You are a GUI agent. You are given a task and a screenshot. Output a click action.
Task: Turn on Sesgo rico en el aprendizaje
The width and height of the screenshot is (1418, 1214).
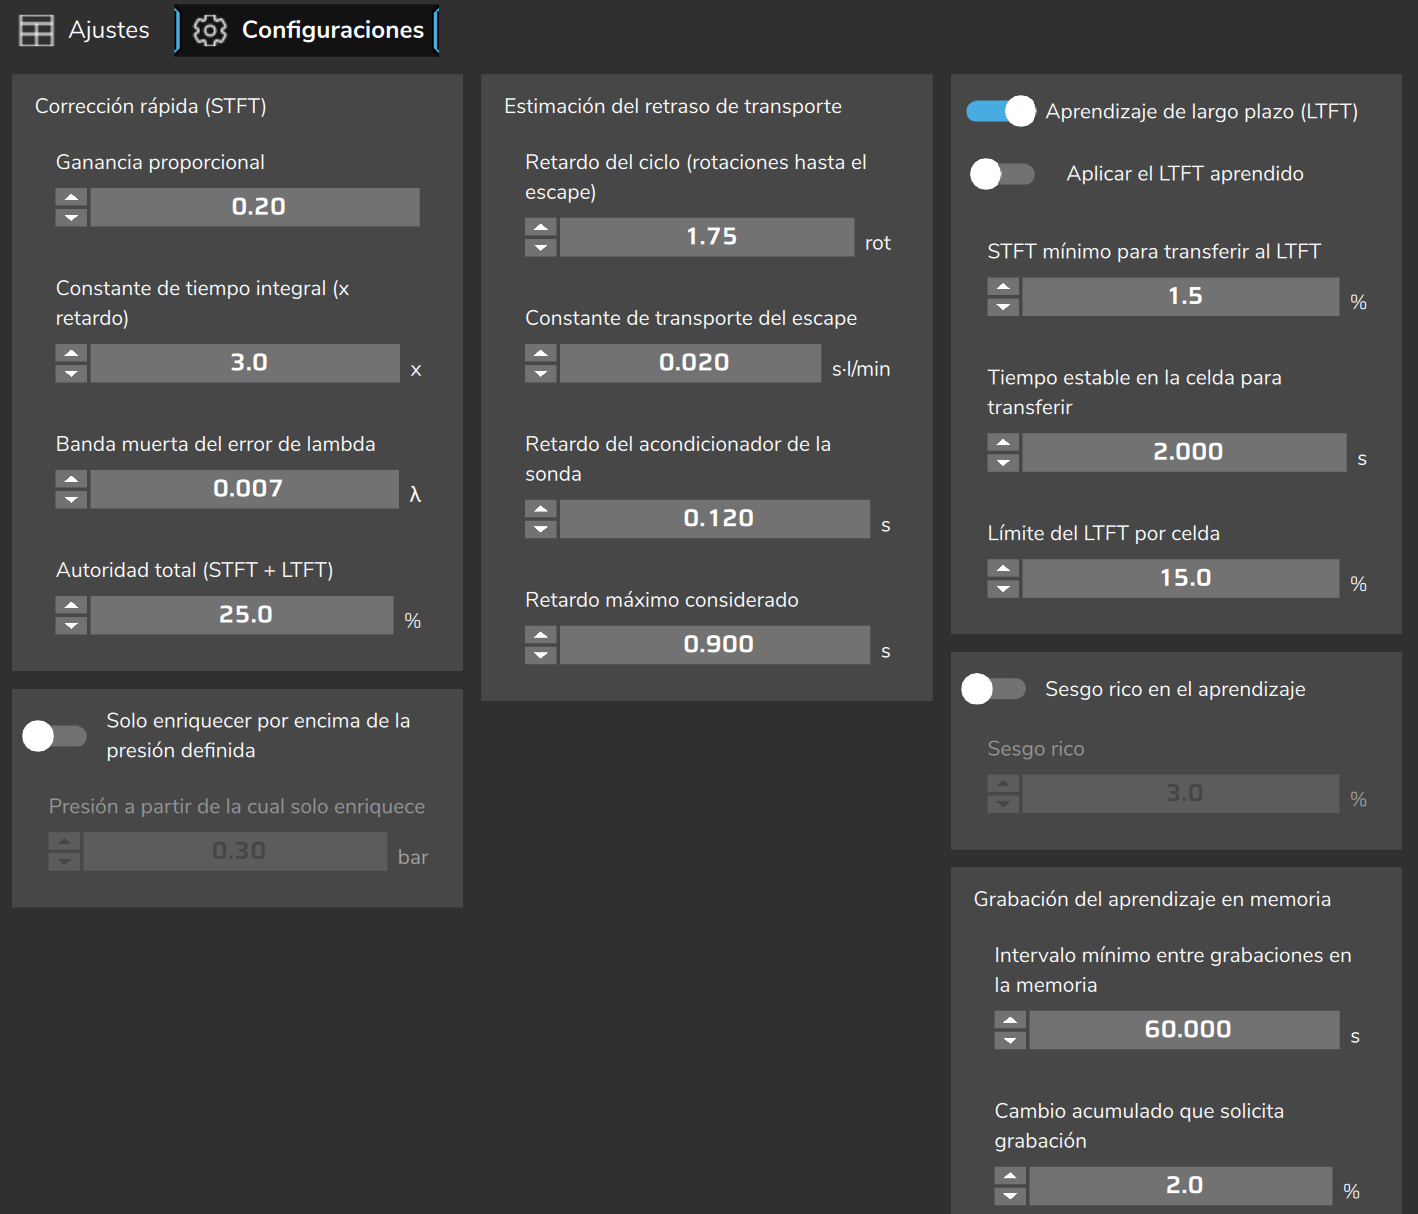994,689
